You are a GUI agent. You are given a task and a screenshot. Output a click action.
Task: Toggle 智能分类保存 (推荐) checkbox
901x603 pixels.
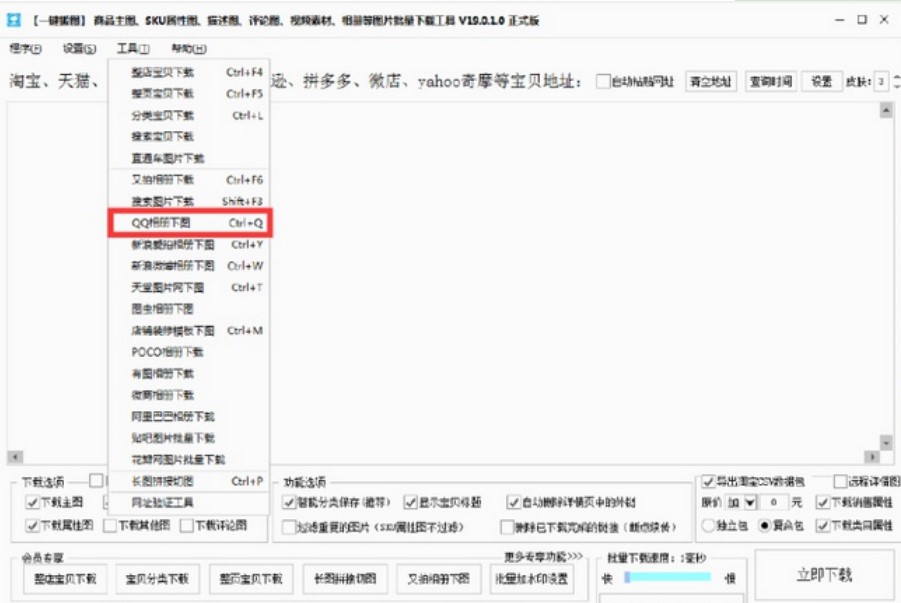click(x=289, y=502)
